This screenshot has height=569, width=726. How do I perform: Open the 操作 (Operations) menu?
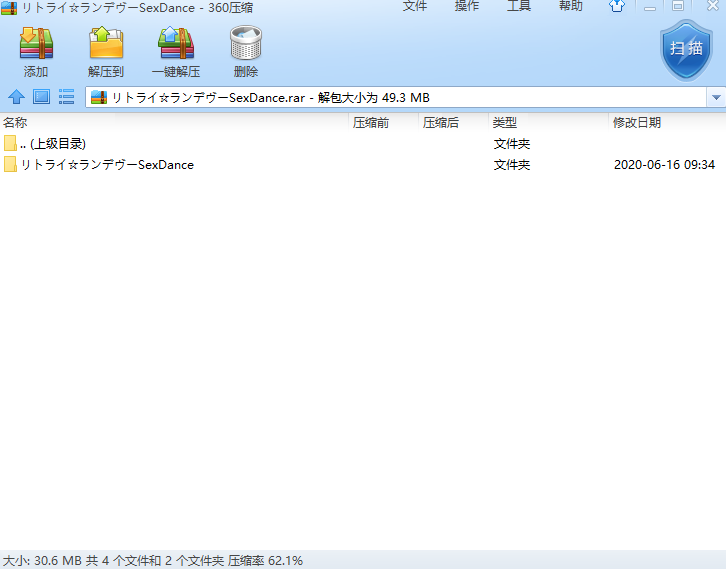(x=467, y=7)
